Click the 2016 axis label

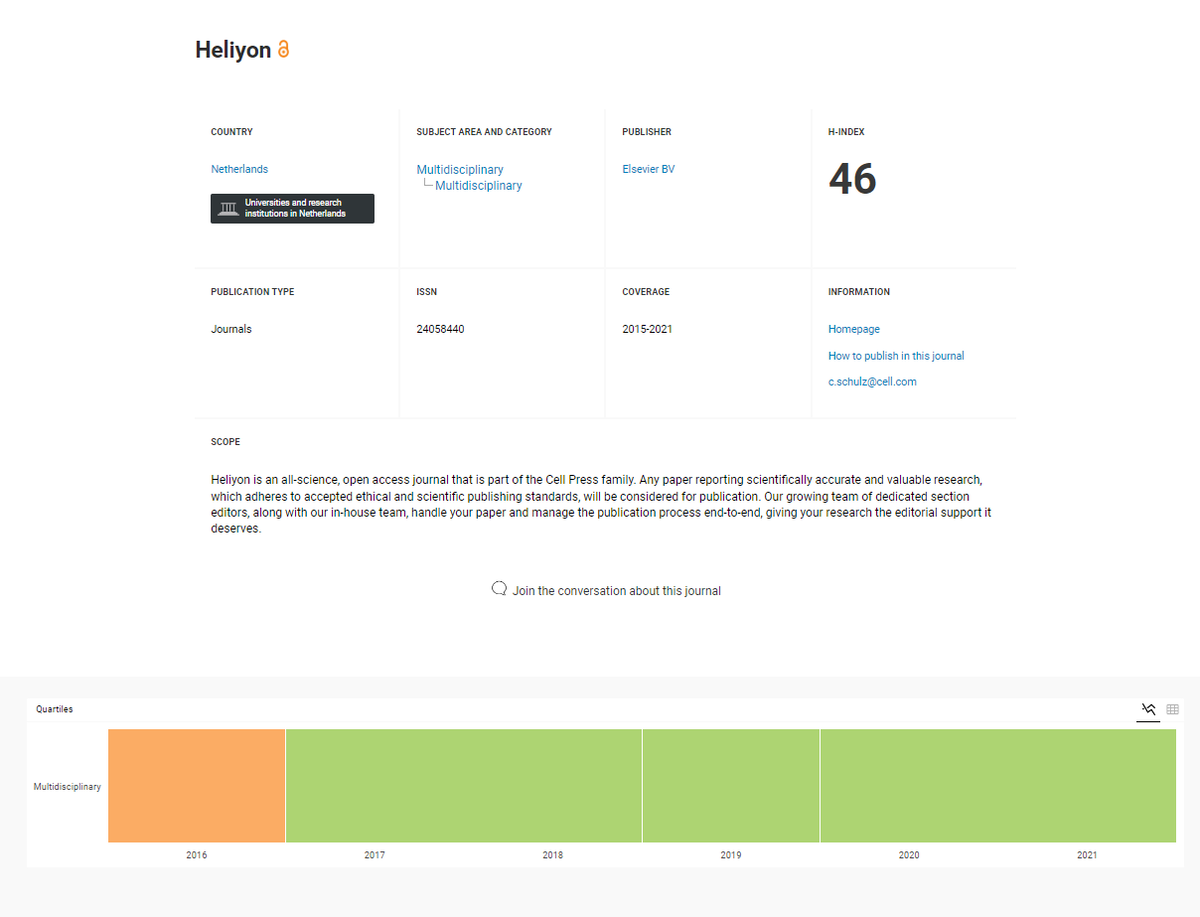point(197,855)
